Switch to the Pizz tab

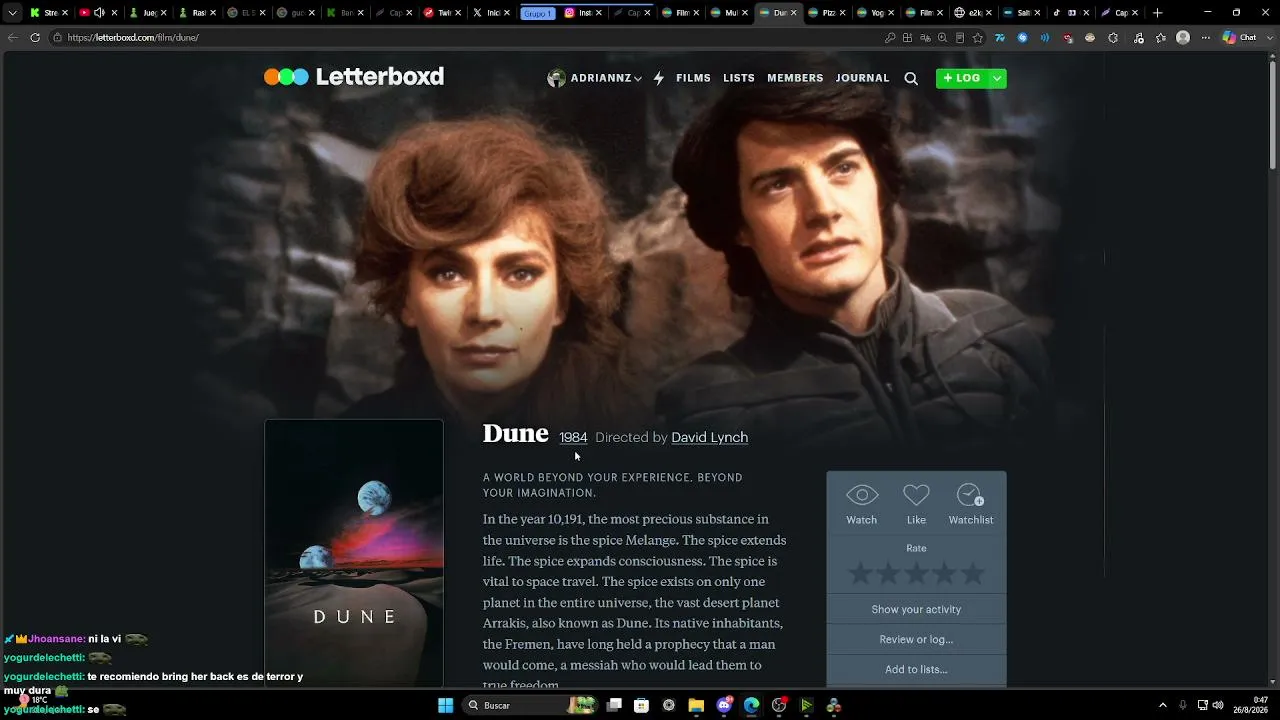825,13
